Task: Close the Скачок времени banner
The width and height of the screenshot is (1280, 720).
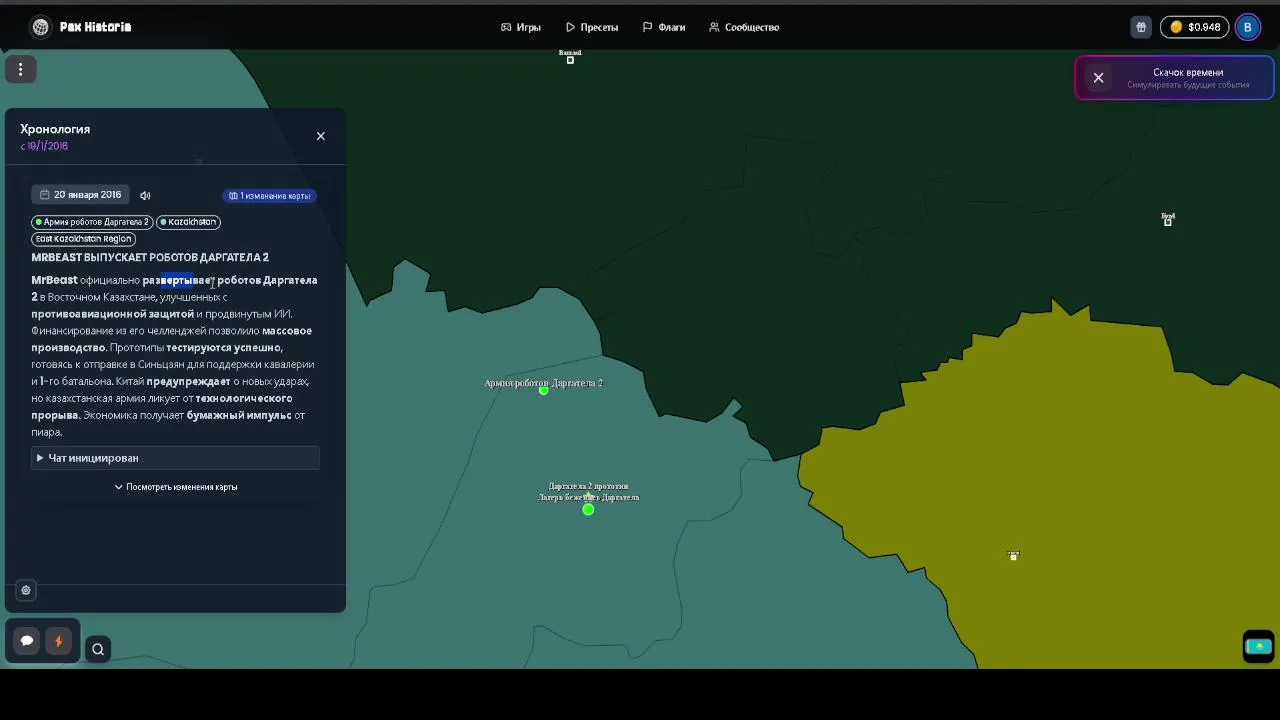Action: click(x=1098, y=77)
